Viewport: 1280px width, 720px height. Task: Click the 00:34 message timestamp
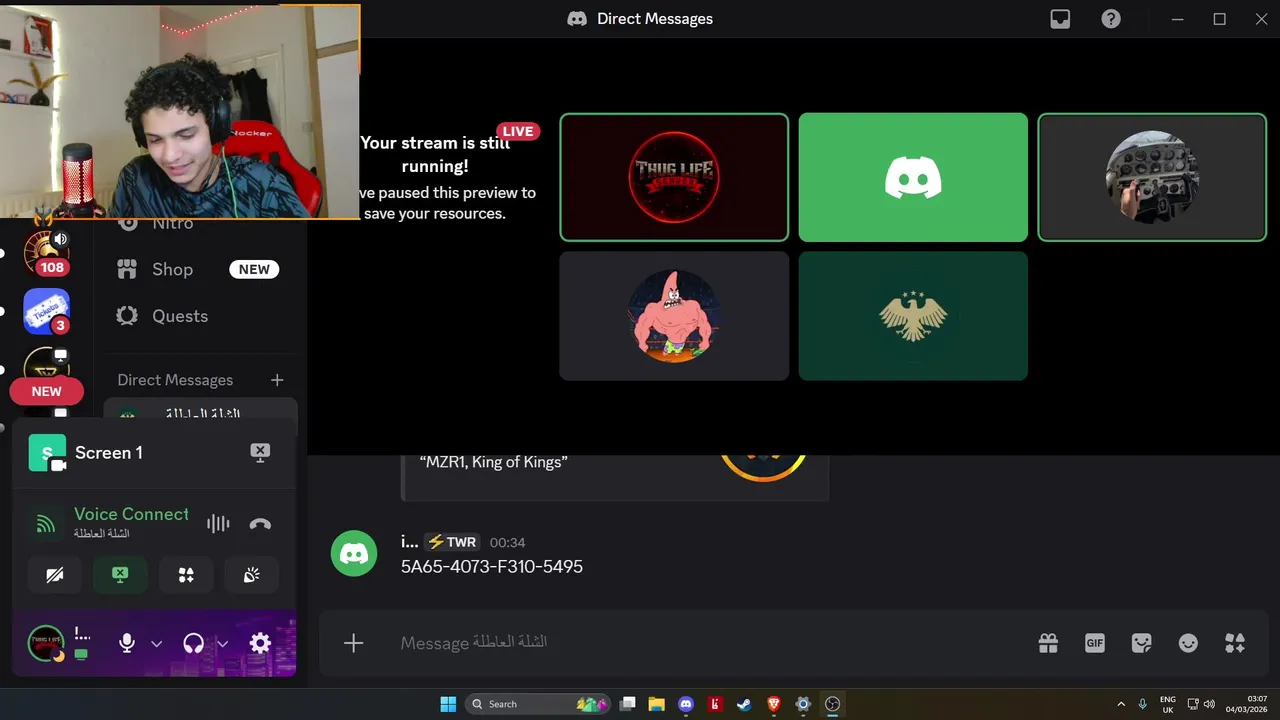(x=507, y=542)
